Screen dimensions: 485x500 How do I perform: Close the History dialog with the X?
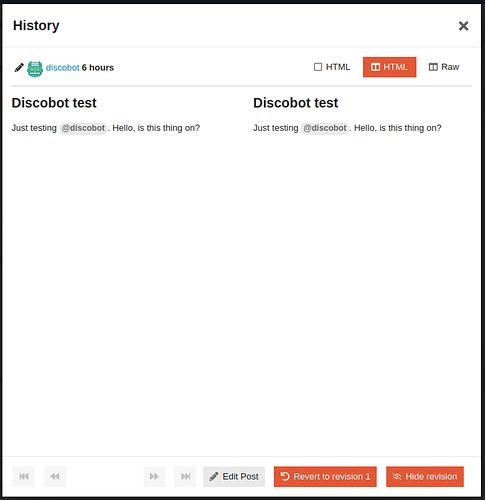click(x=463, y=26)
